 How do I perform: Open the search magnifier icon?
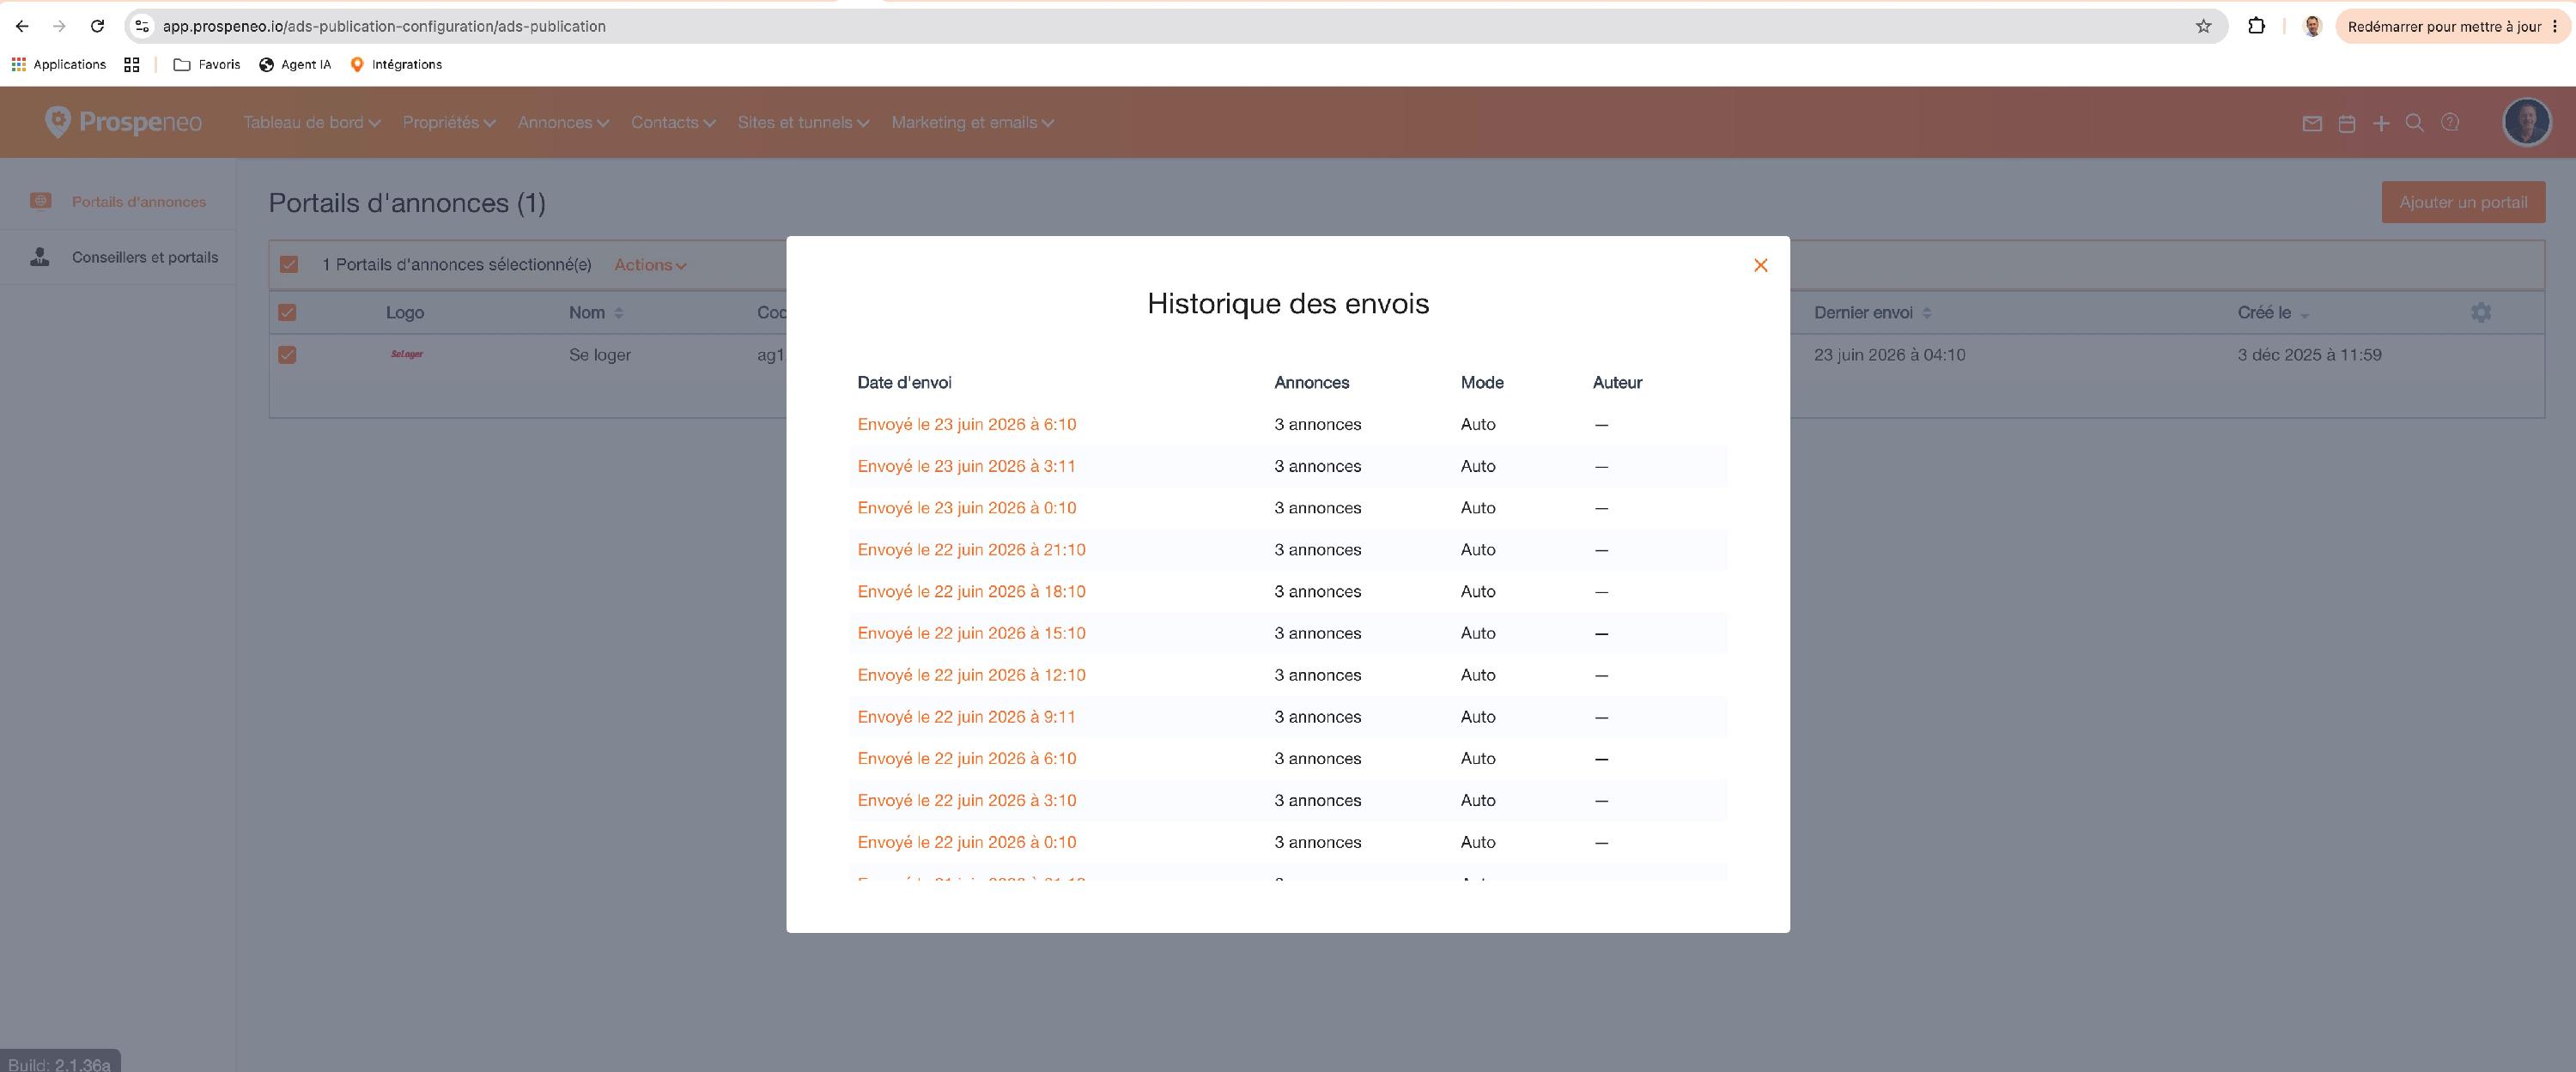(x=2414, y=123)
